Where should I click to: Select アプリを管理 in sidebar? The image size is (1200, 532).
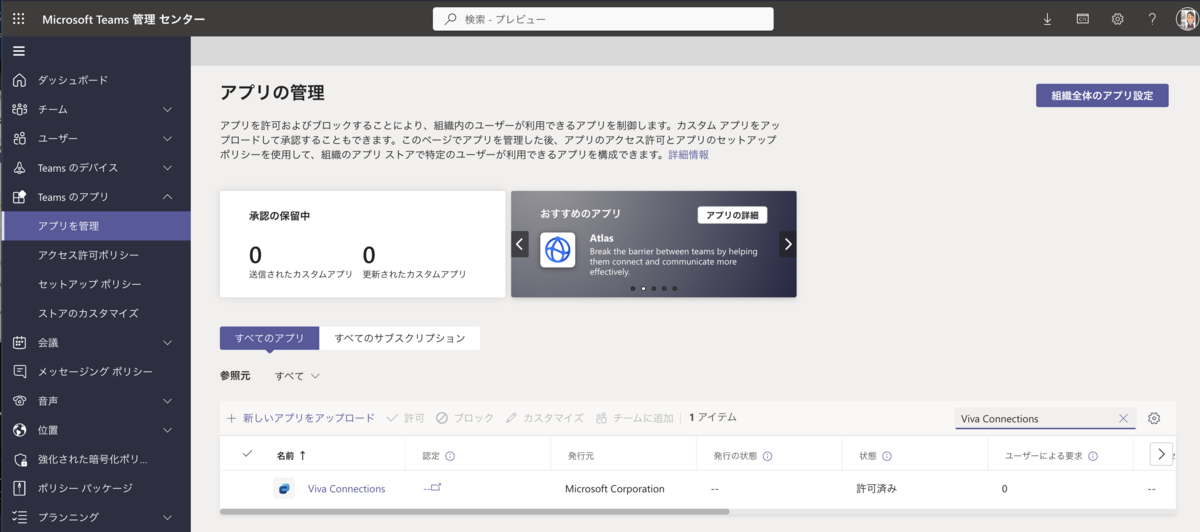[x=95, y=226]
